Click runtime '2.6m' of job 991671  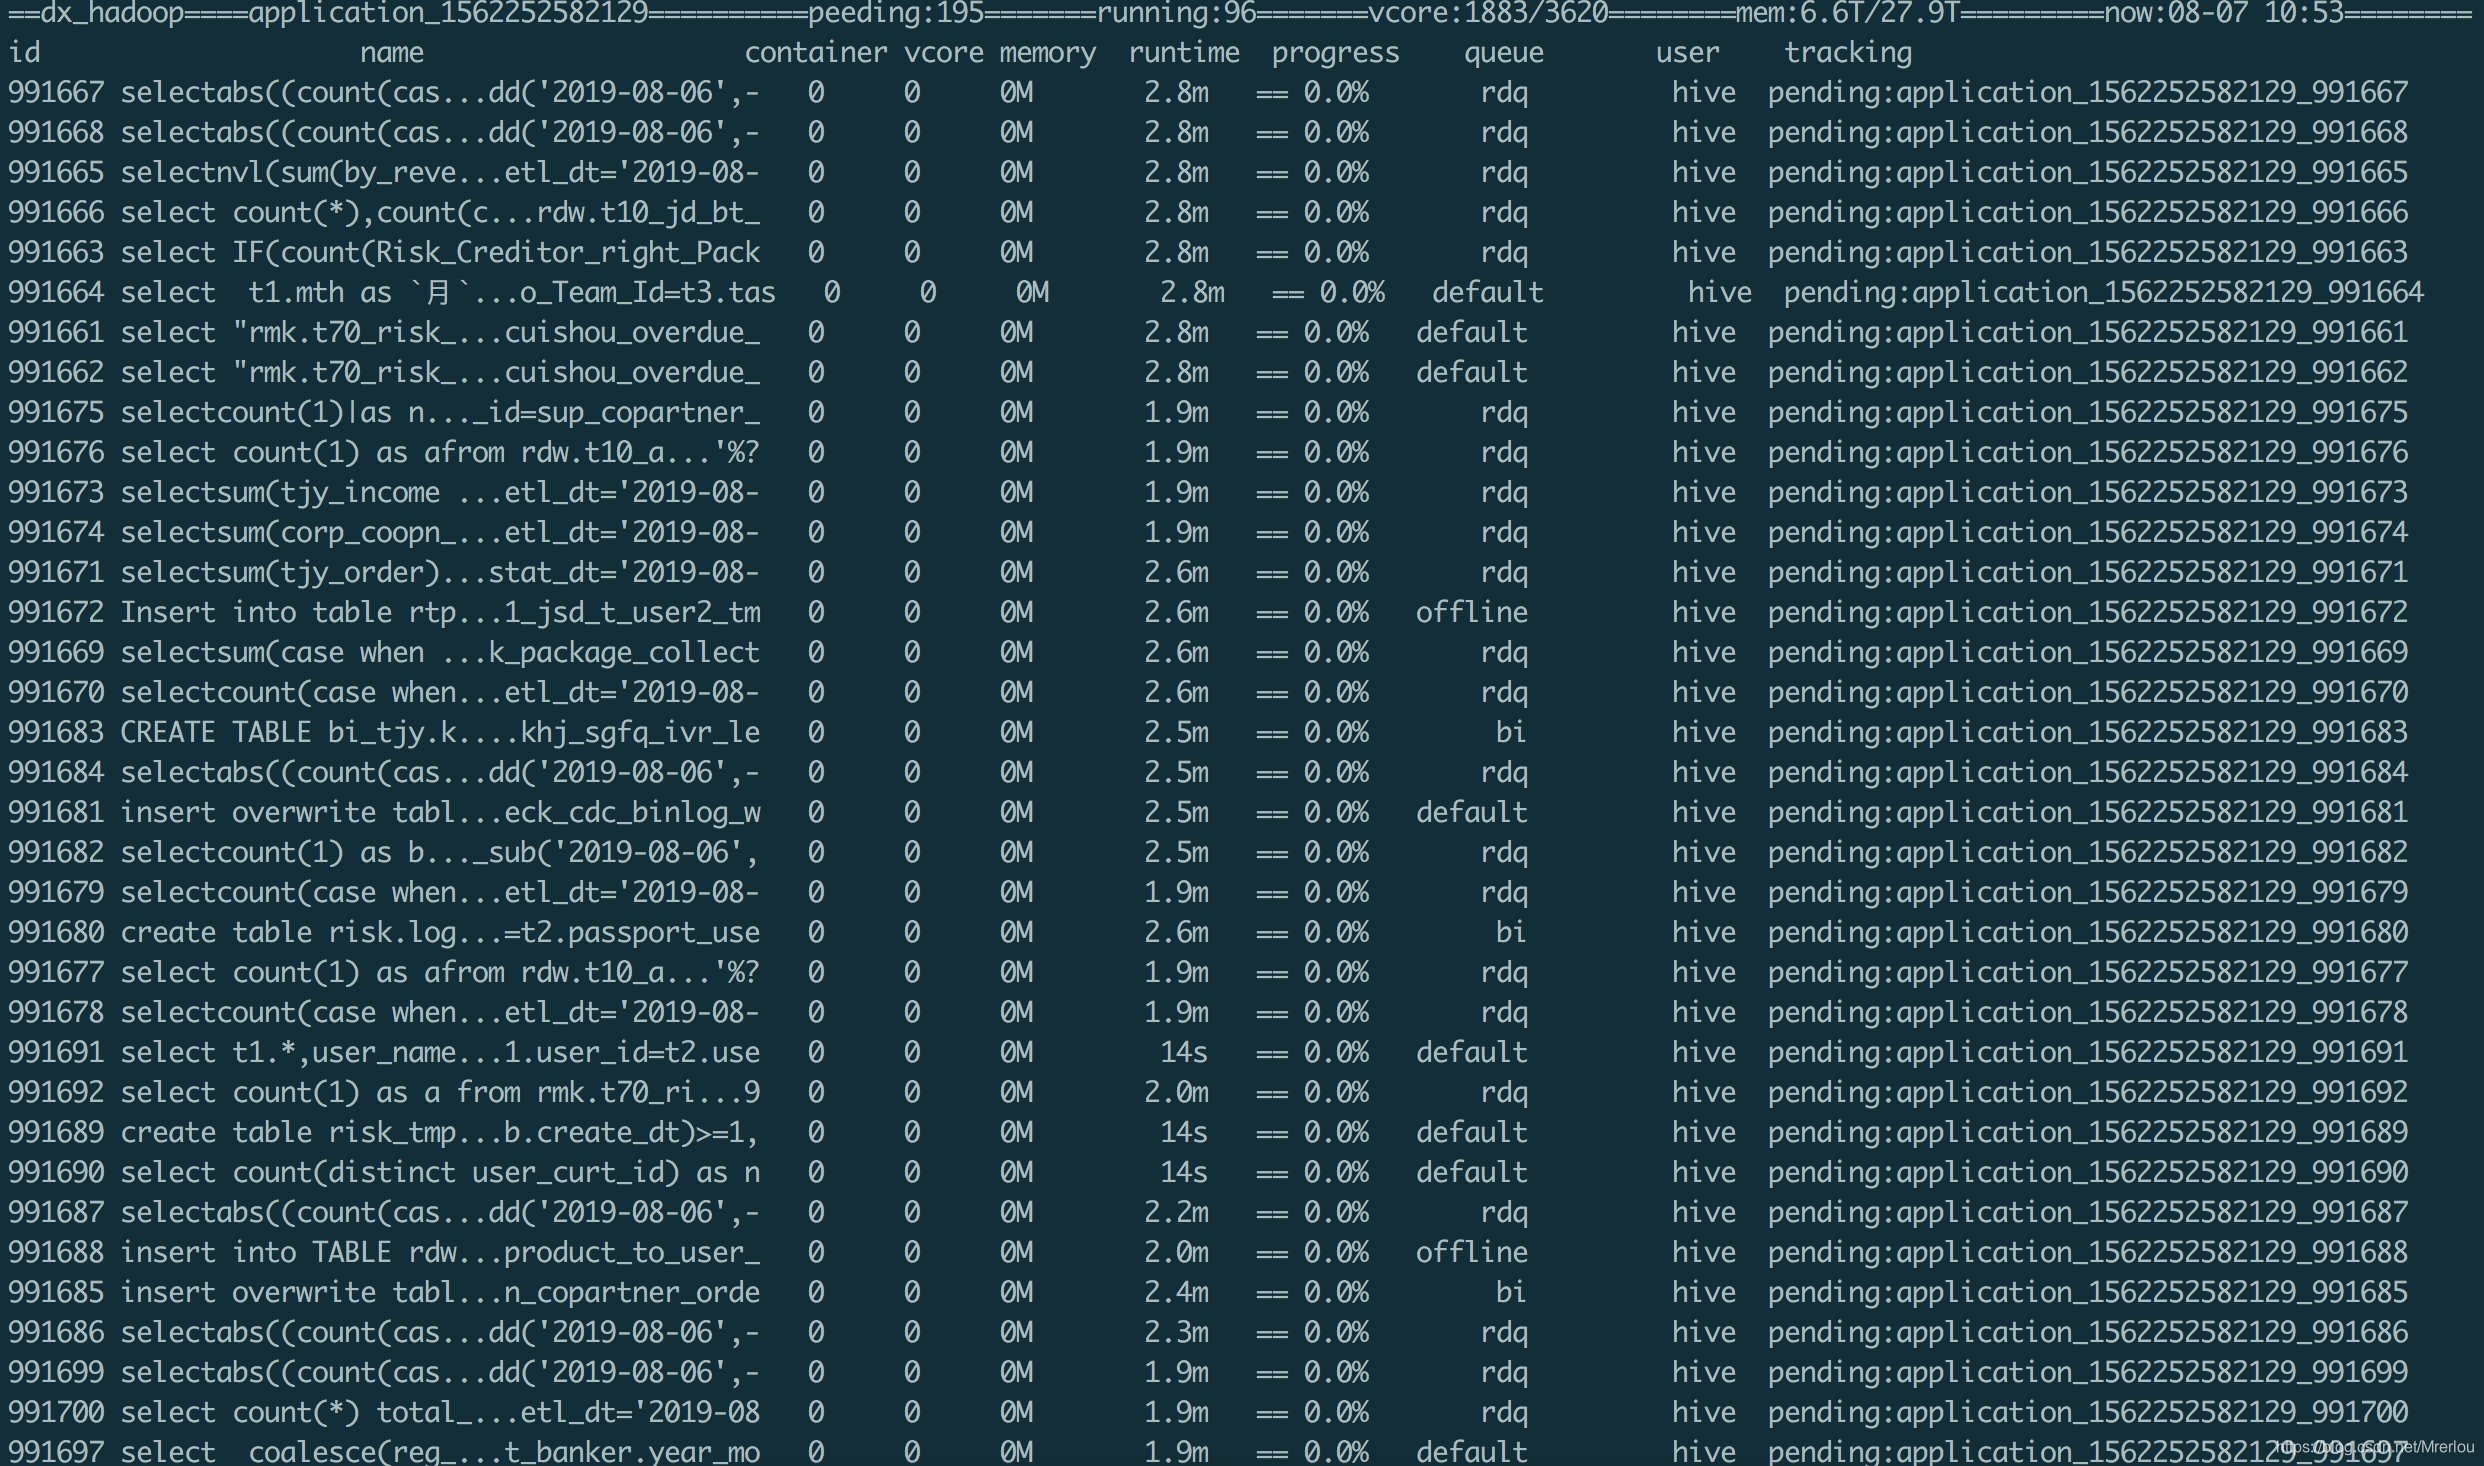(x=1176, y=572)
